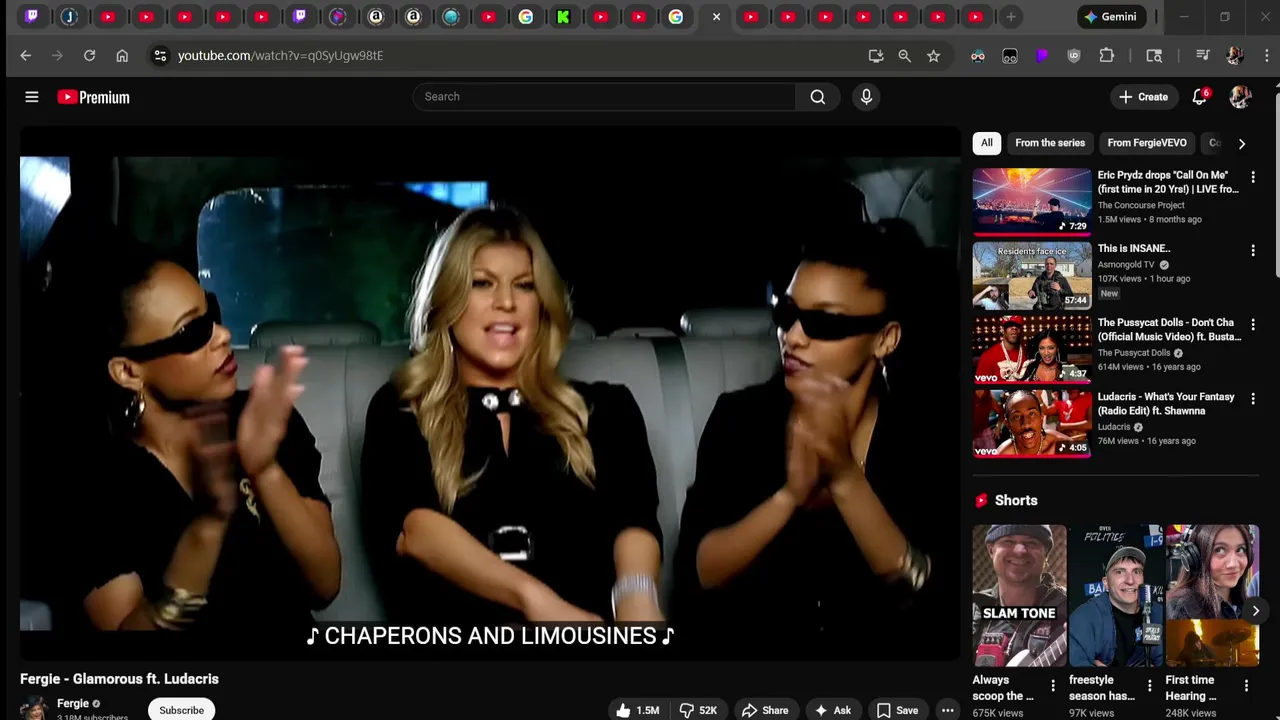The width and height of the screenshot is (1280, 720).
Task: Close the active tab with the X
Action: 716,16
